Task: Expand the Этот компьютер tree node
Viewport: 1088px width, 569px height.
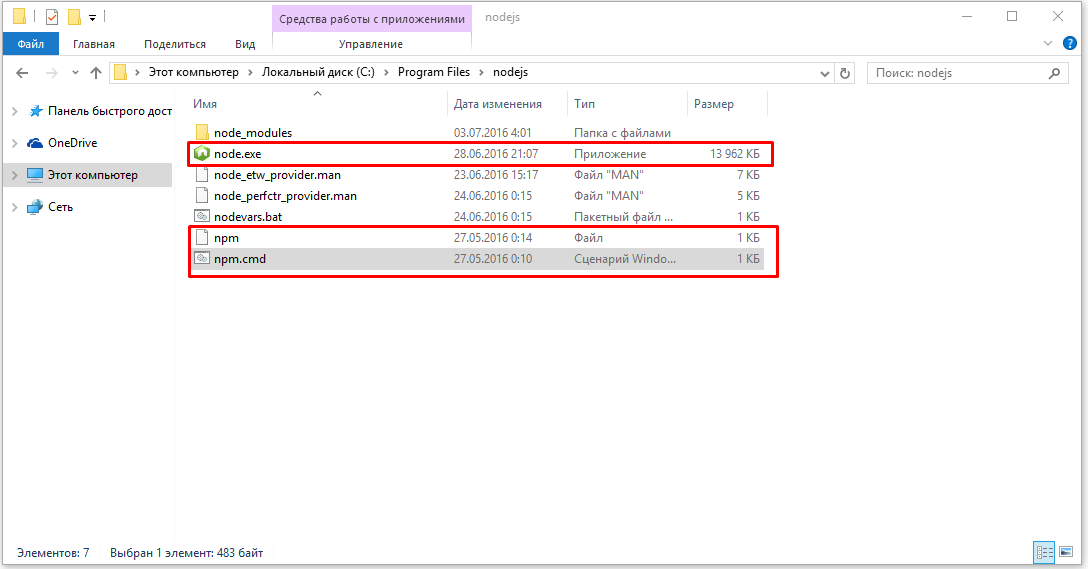Action: (15, 175)
